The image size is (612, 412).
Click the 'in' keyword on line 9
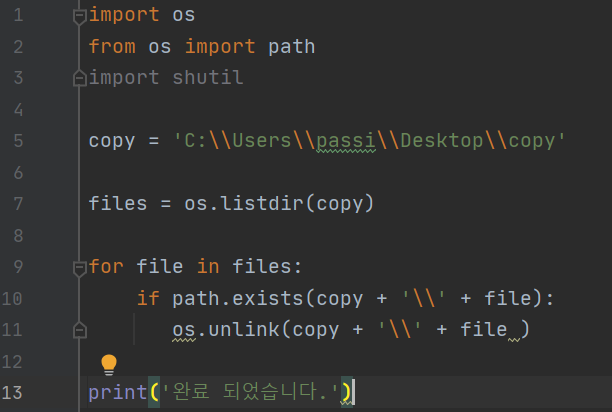coord(208,267)
